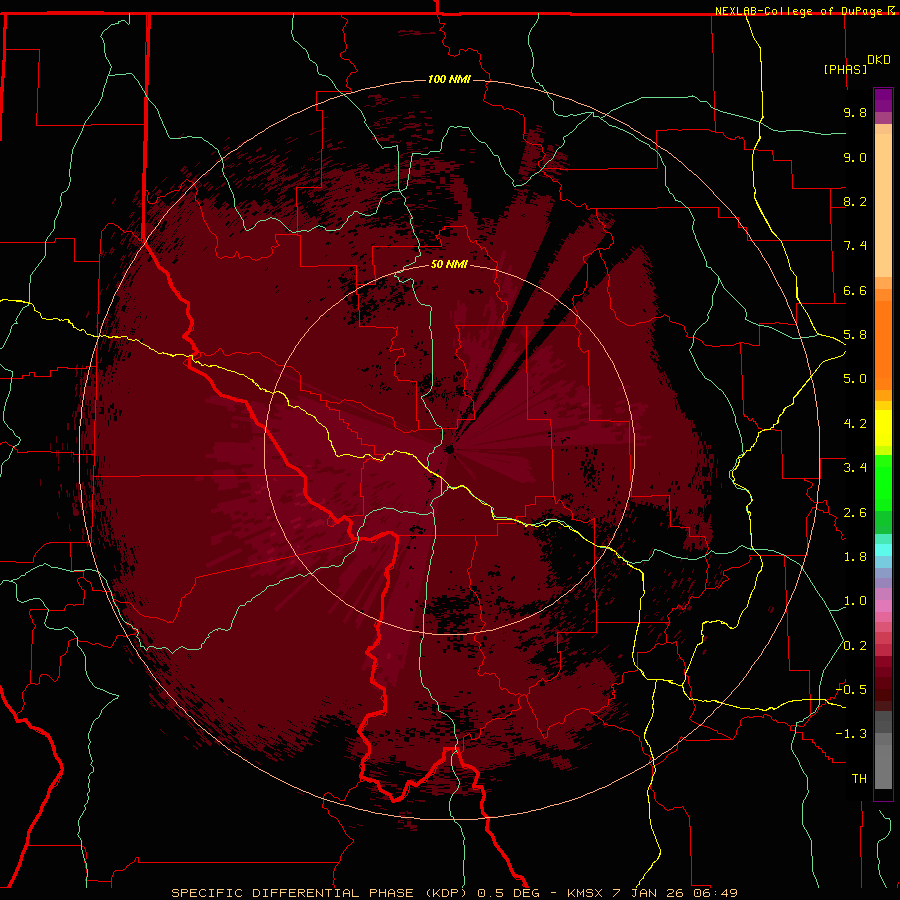Click the 9.8 scale value
This screenshot has height=900, width=900.
click(855, 112)
